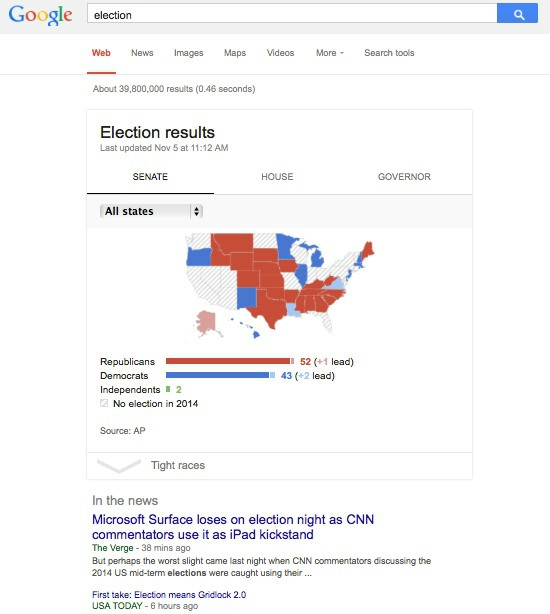Go to the Maps search tab
550x614 pixels.
tap(235, 53)
